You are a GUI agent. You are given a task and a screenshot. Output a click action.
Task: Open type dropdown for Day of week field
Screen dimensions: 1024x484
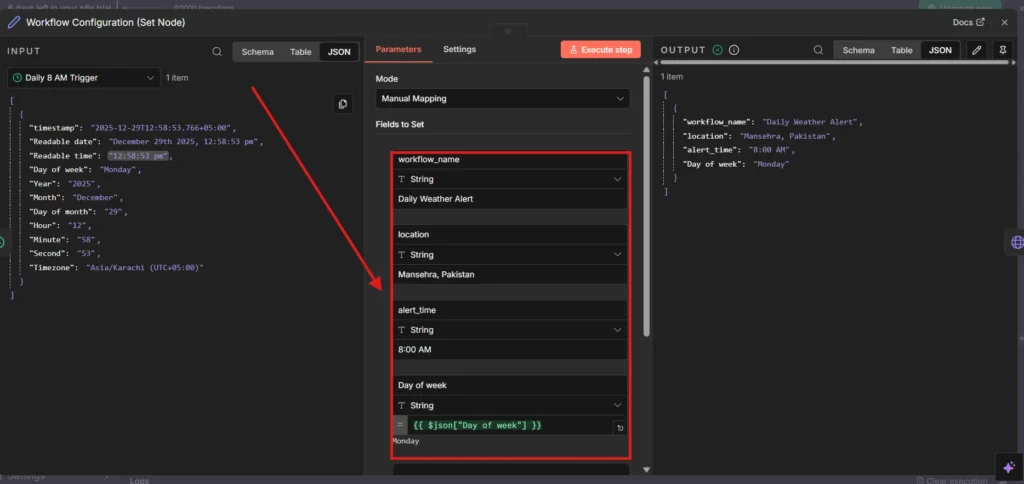pyautogui.click(x=510, y=406)
